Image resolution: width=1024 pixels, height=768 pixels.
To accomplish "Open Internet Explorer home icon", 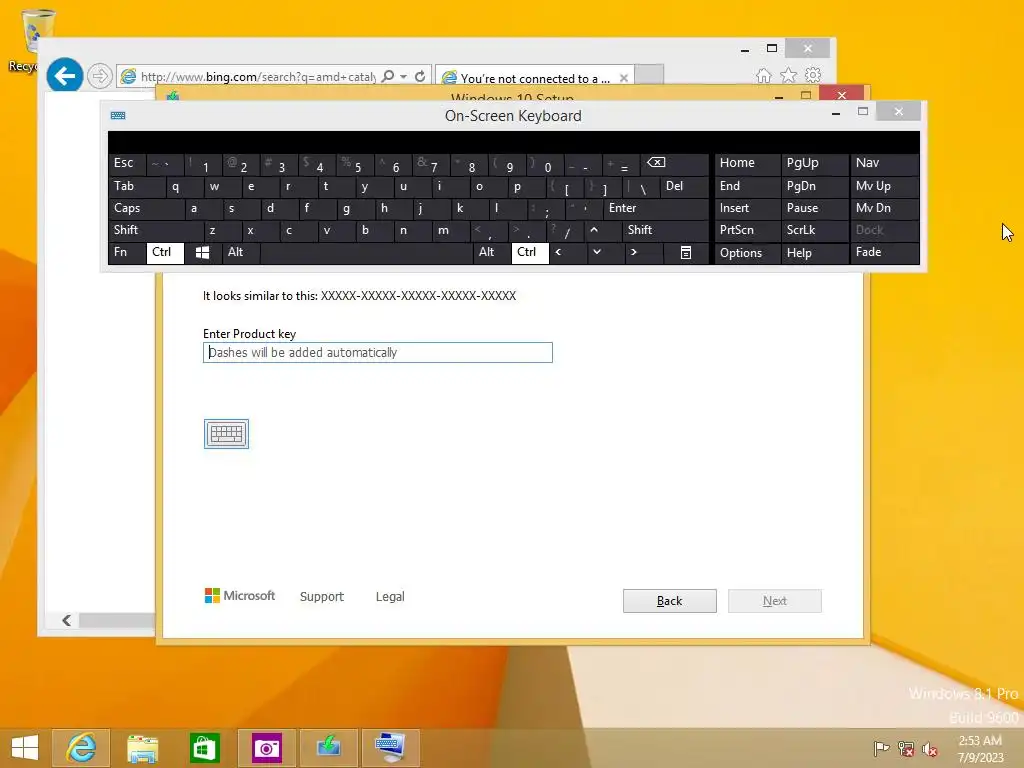I will tap(763, 76).
